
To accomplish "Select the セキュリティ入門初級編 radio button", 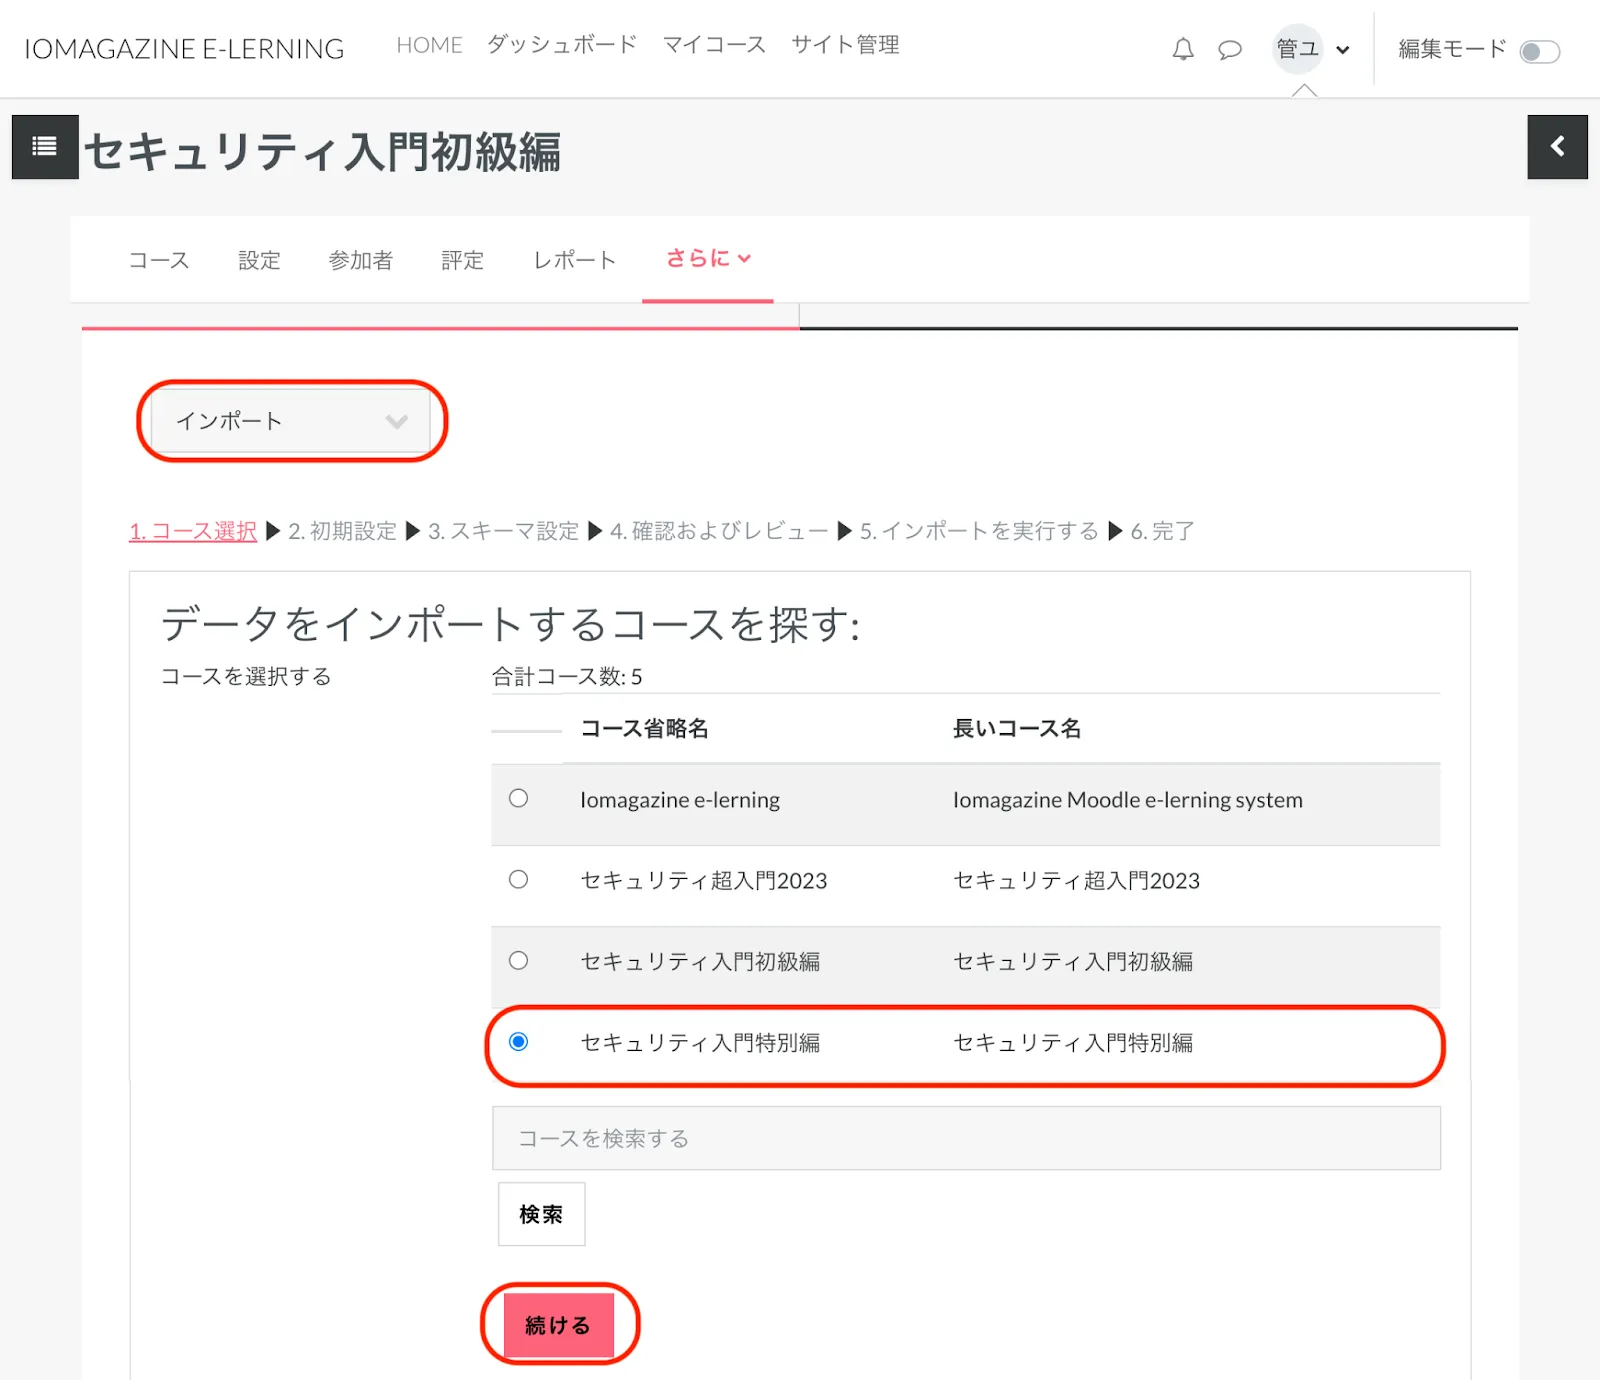I will [x=518, y=960].
